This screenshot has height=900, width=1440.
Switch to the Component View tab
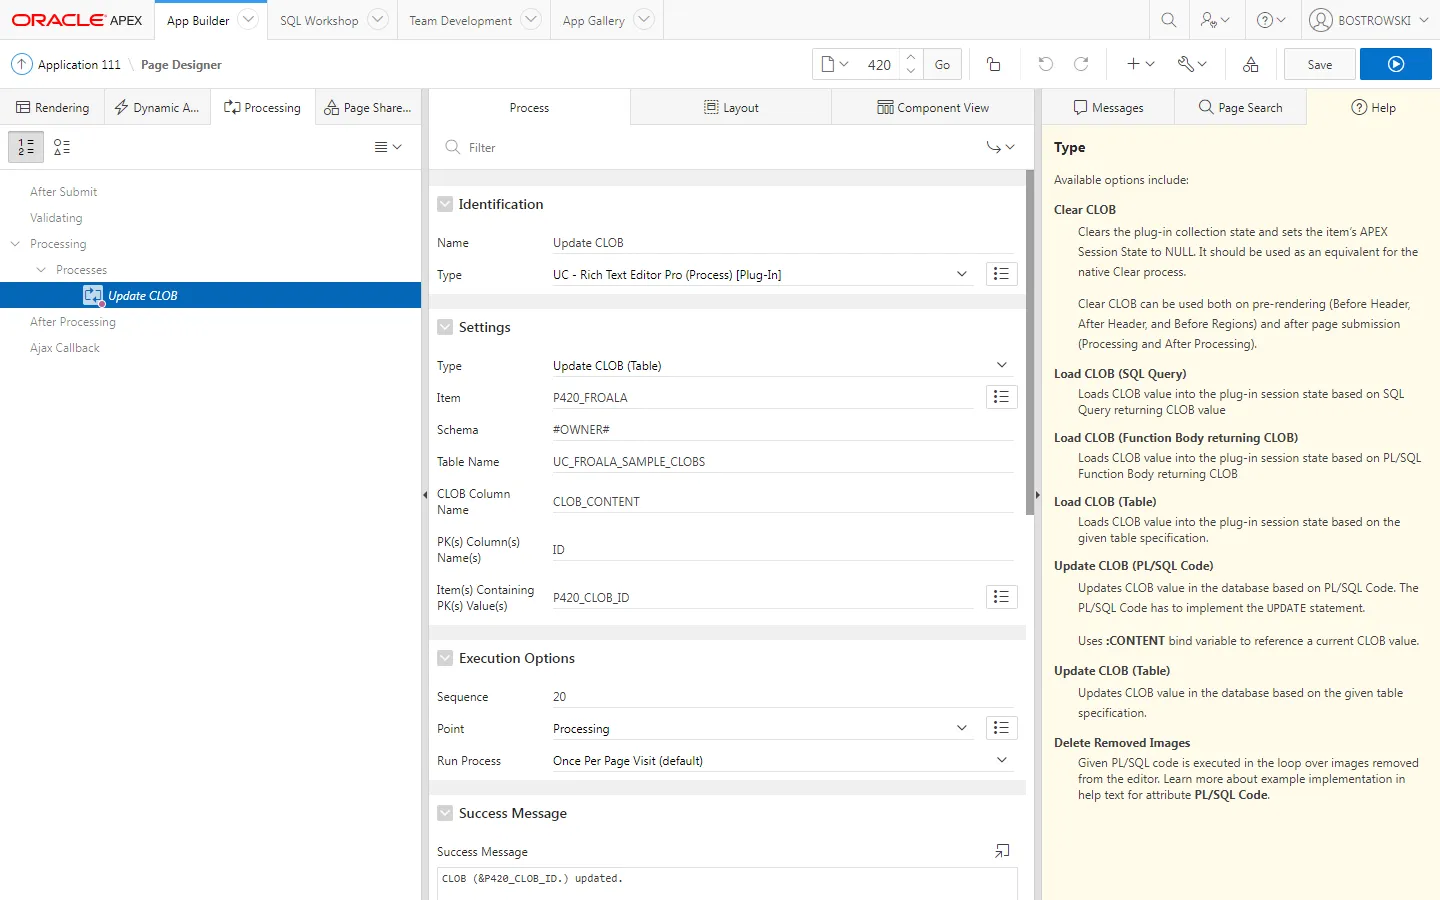point(932,107)
